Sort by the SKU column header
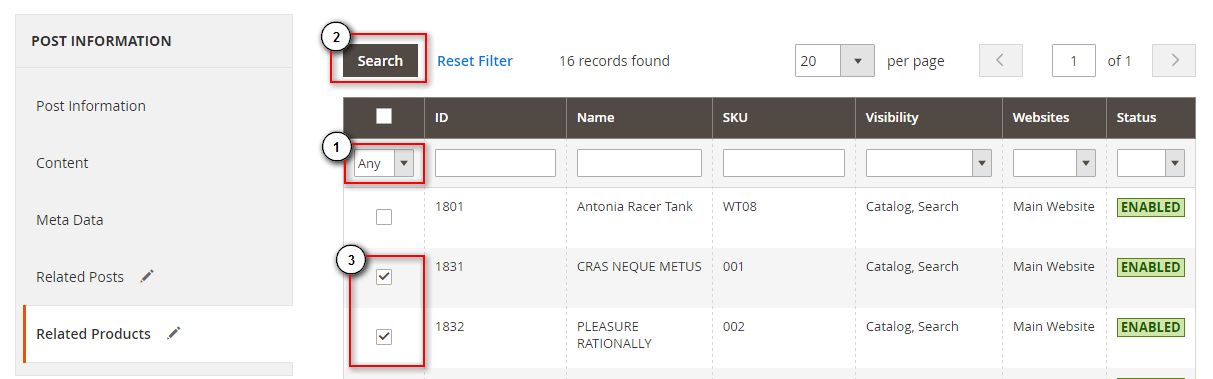 pyautogui.click(x=735, y=117)
